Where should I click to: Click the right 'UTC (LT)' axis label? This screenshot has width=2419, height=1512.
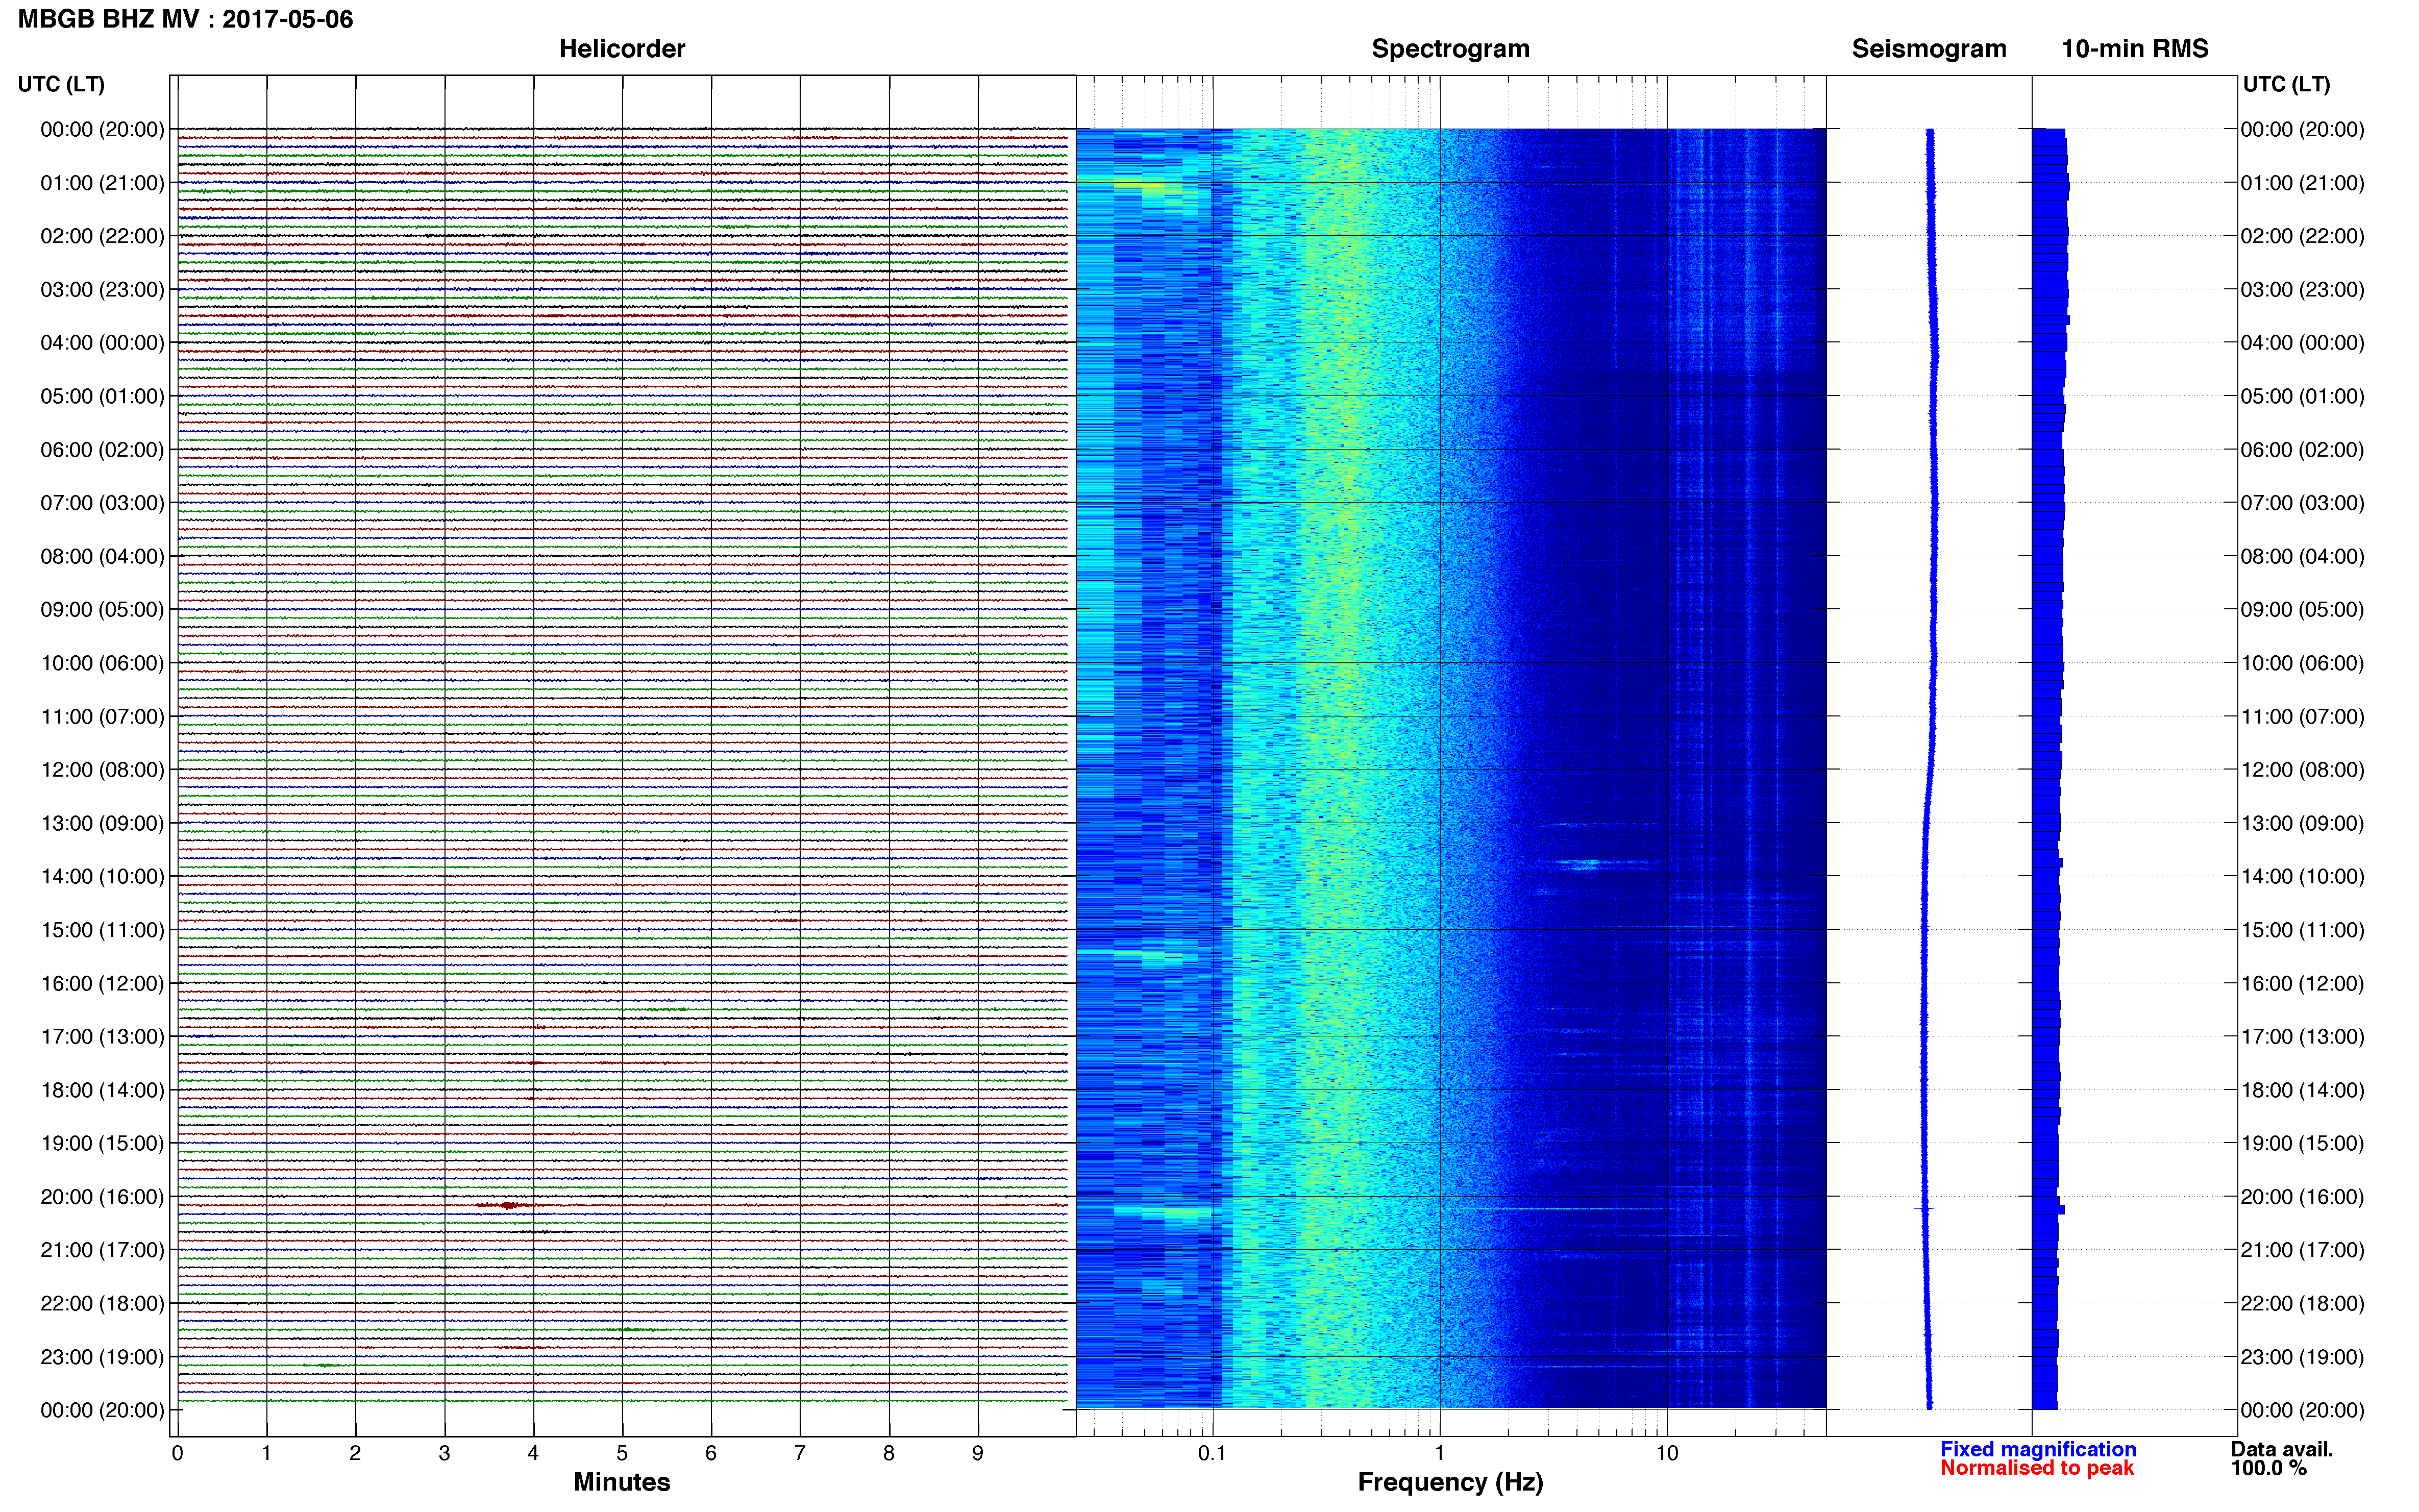2286,84
